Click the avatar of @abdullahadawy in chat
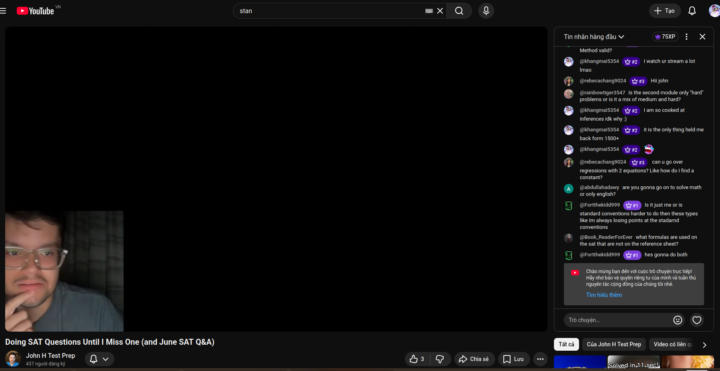 coord(568,189)
